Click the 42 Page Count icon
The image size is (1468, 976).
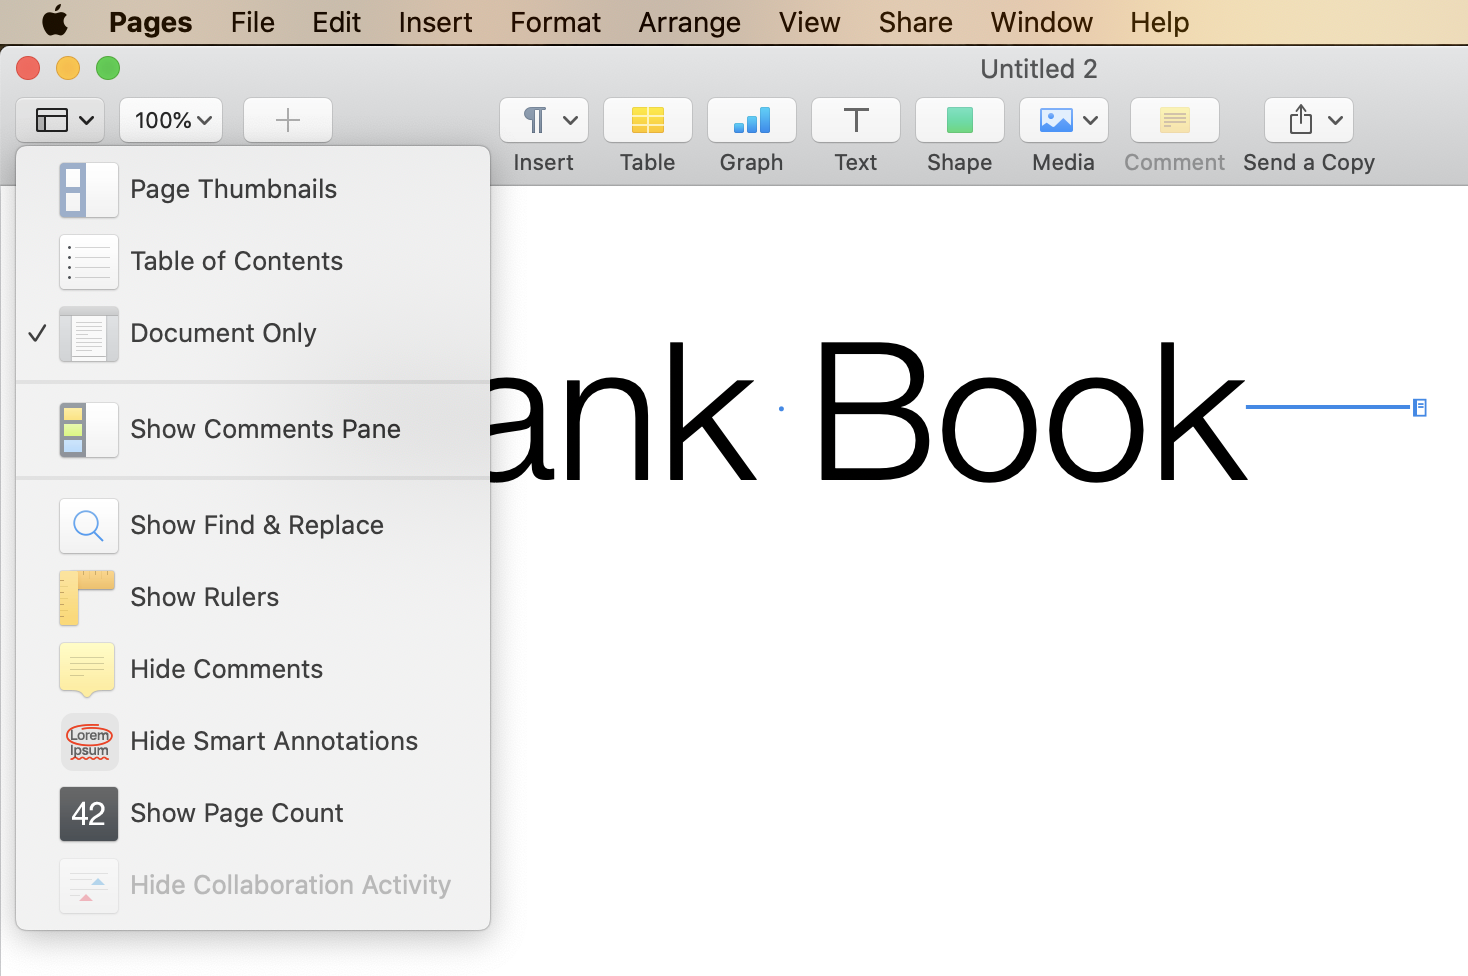coord(88,814)
